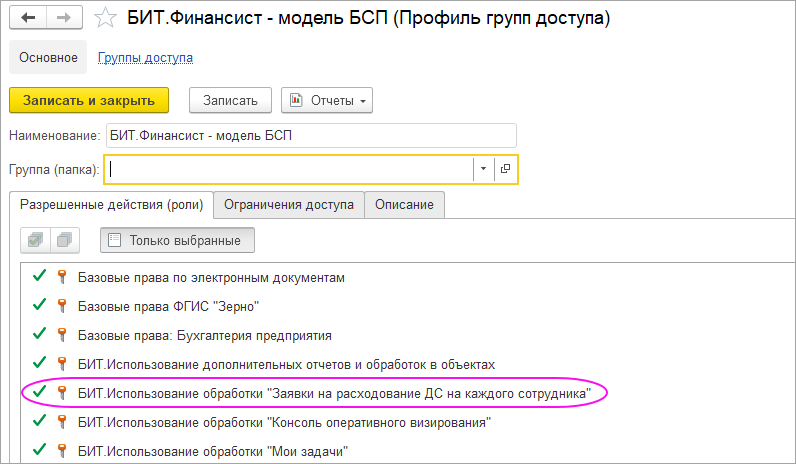Uncheck Базовые права: Бухгалтерия предприятия

(39, 334)
